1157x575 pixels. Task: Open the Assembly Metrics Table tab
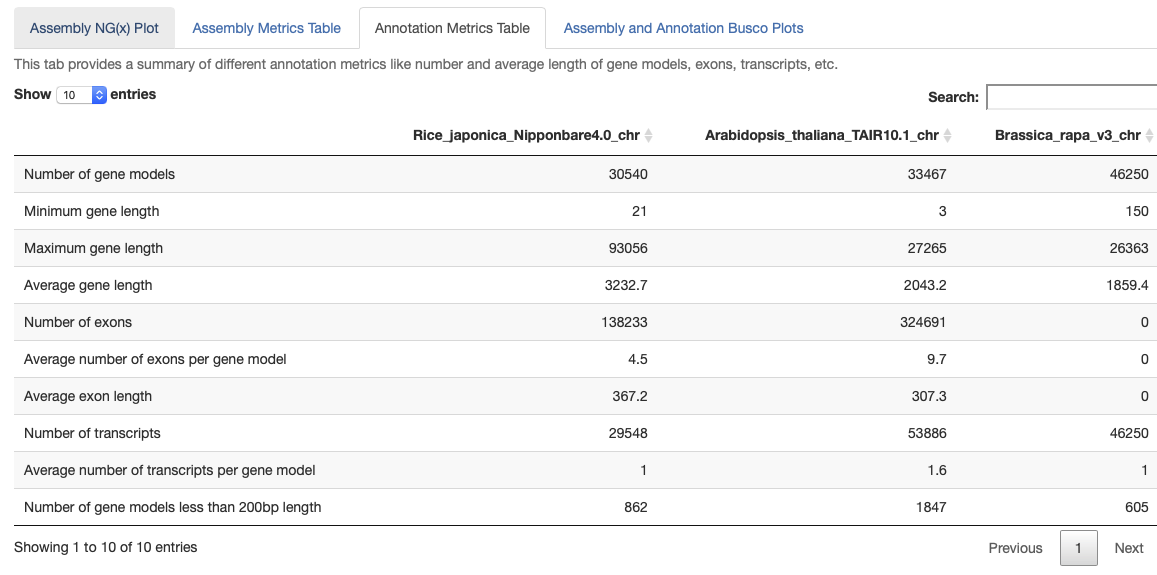tap(266, 28)
